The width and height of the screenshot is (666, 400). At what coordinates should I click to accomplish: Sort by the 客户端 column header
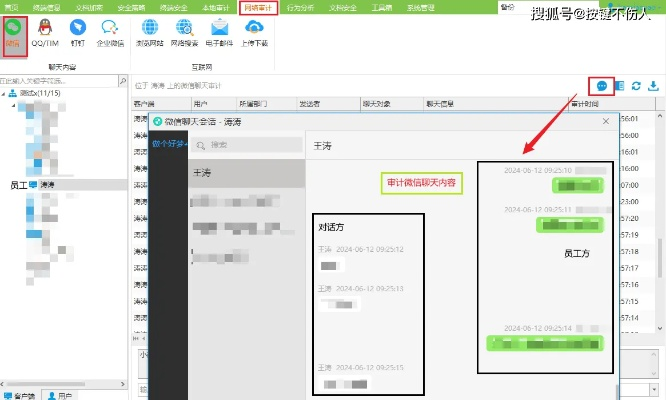click(161, 104)
